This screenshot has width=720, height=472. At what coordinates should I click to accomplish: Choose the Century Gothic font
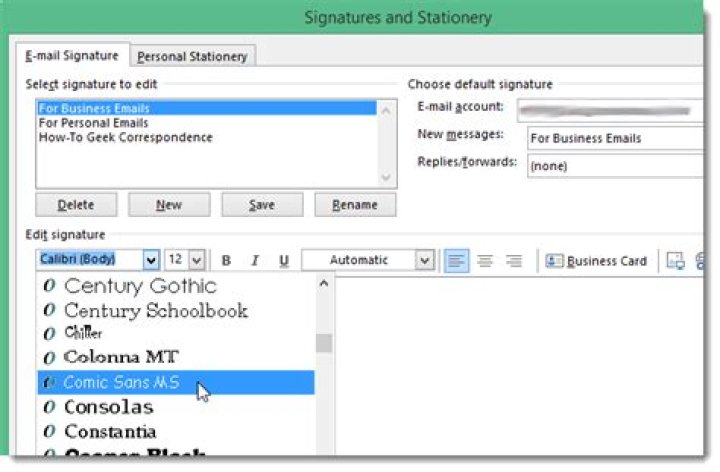176,286
